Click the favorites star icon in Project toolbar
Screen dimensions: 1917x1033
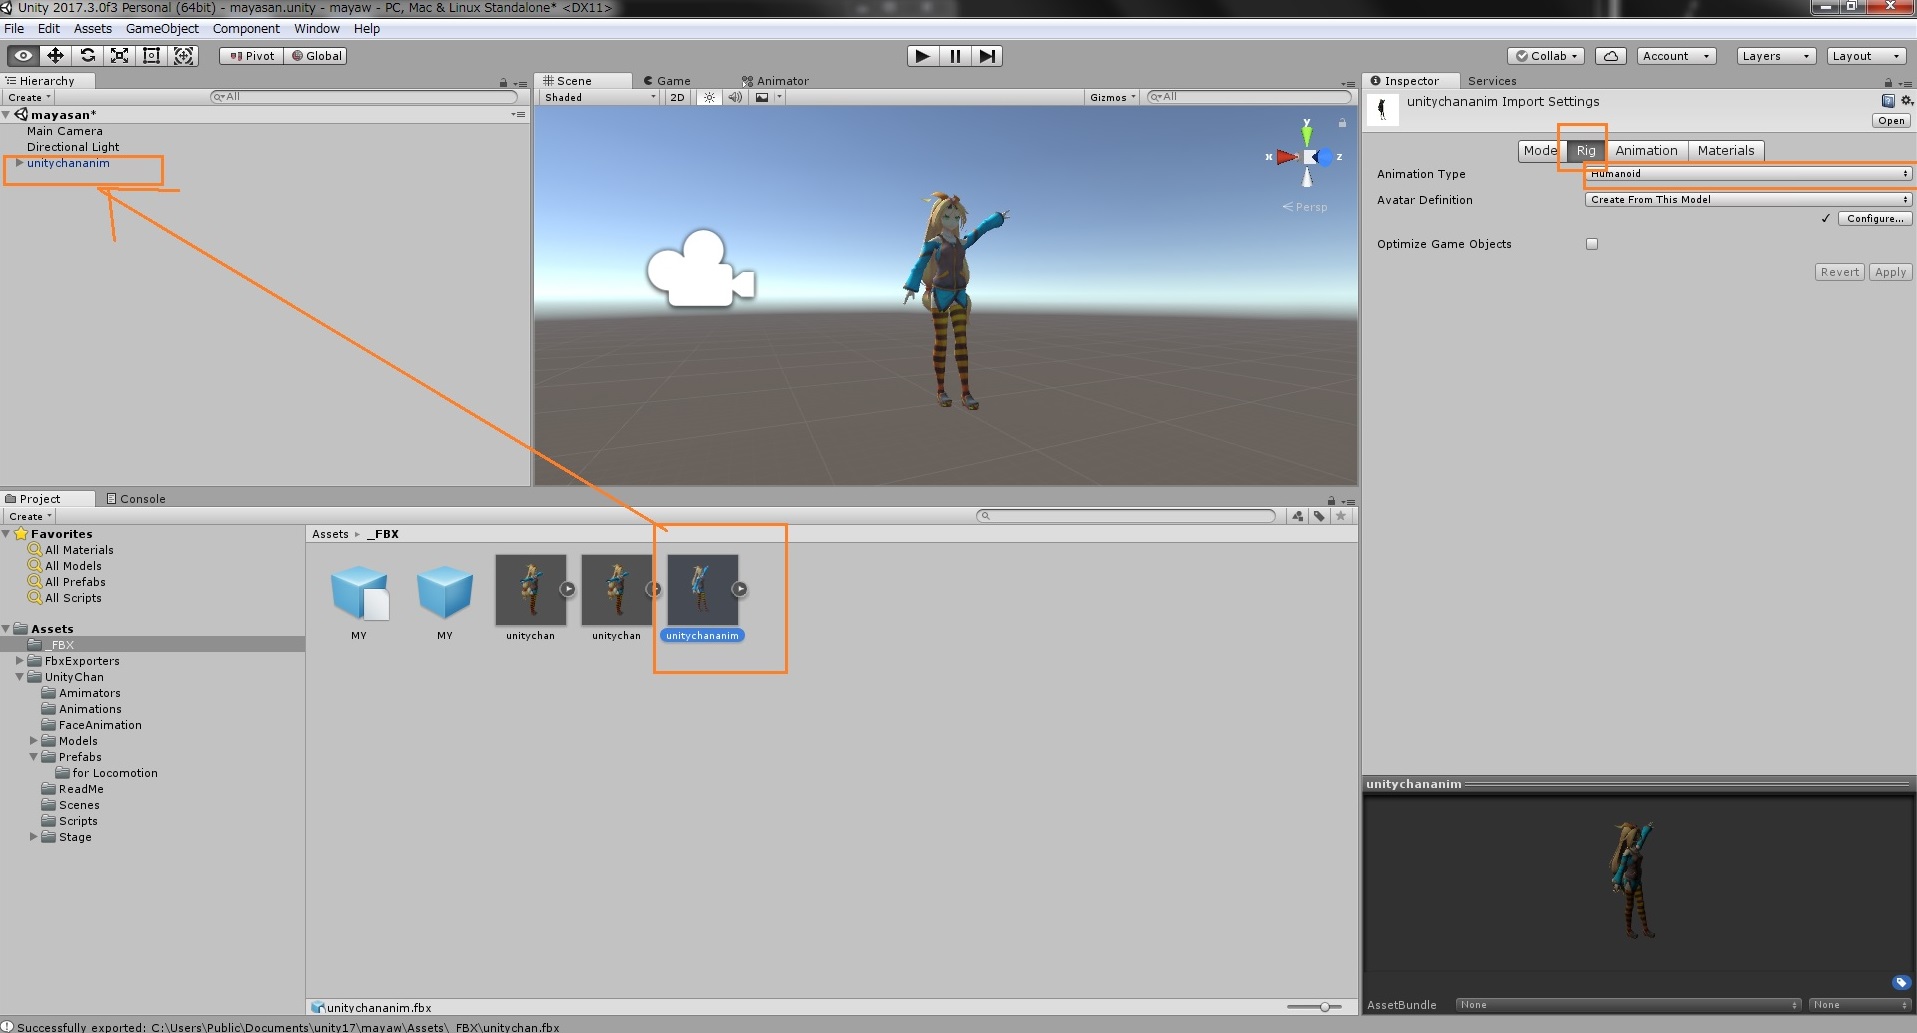(1341, 516)
